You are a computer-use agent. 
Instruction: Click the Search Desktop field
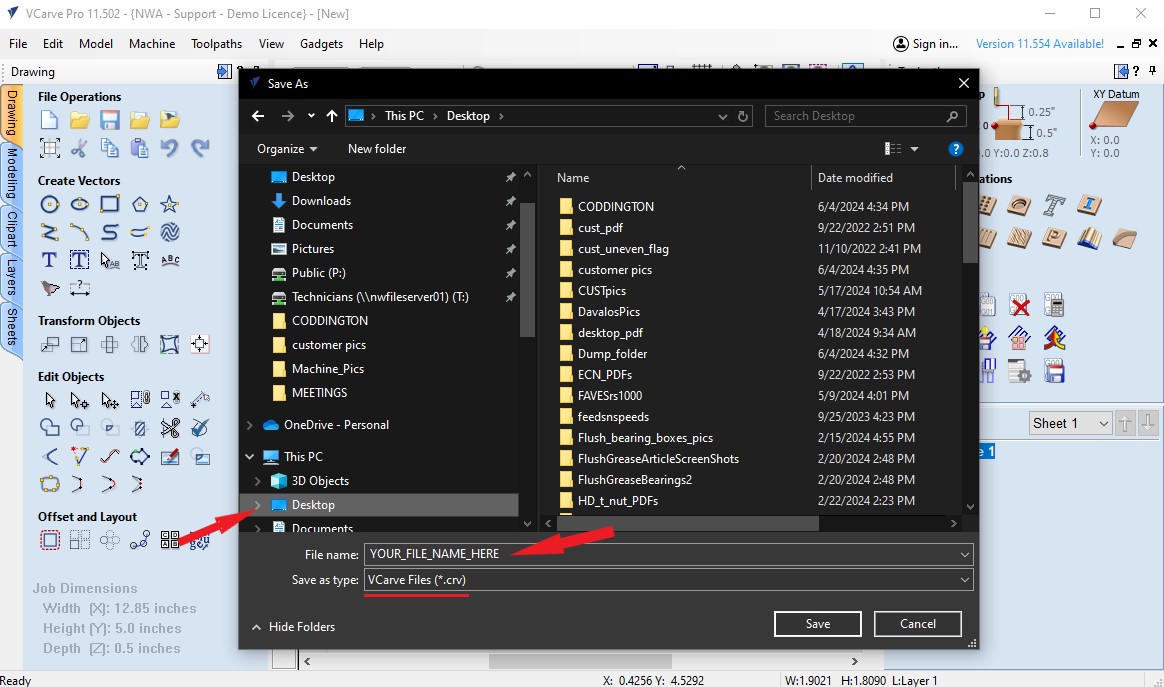866,116
